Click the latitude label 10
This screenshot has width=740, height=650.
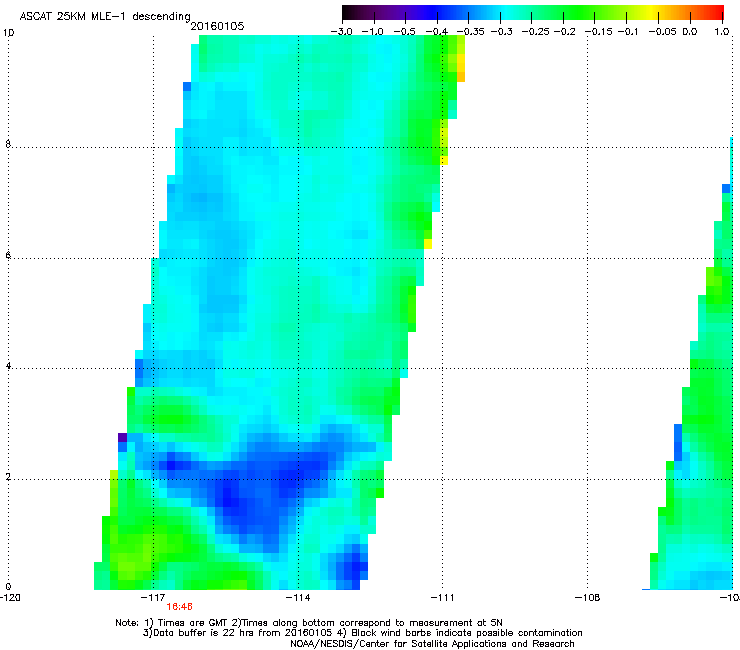coord(8,33)
